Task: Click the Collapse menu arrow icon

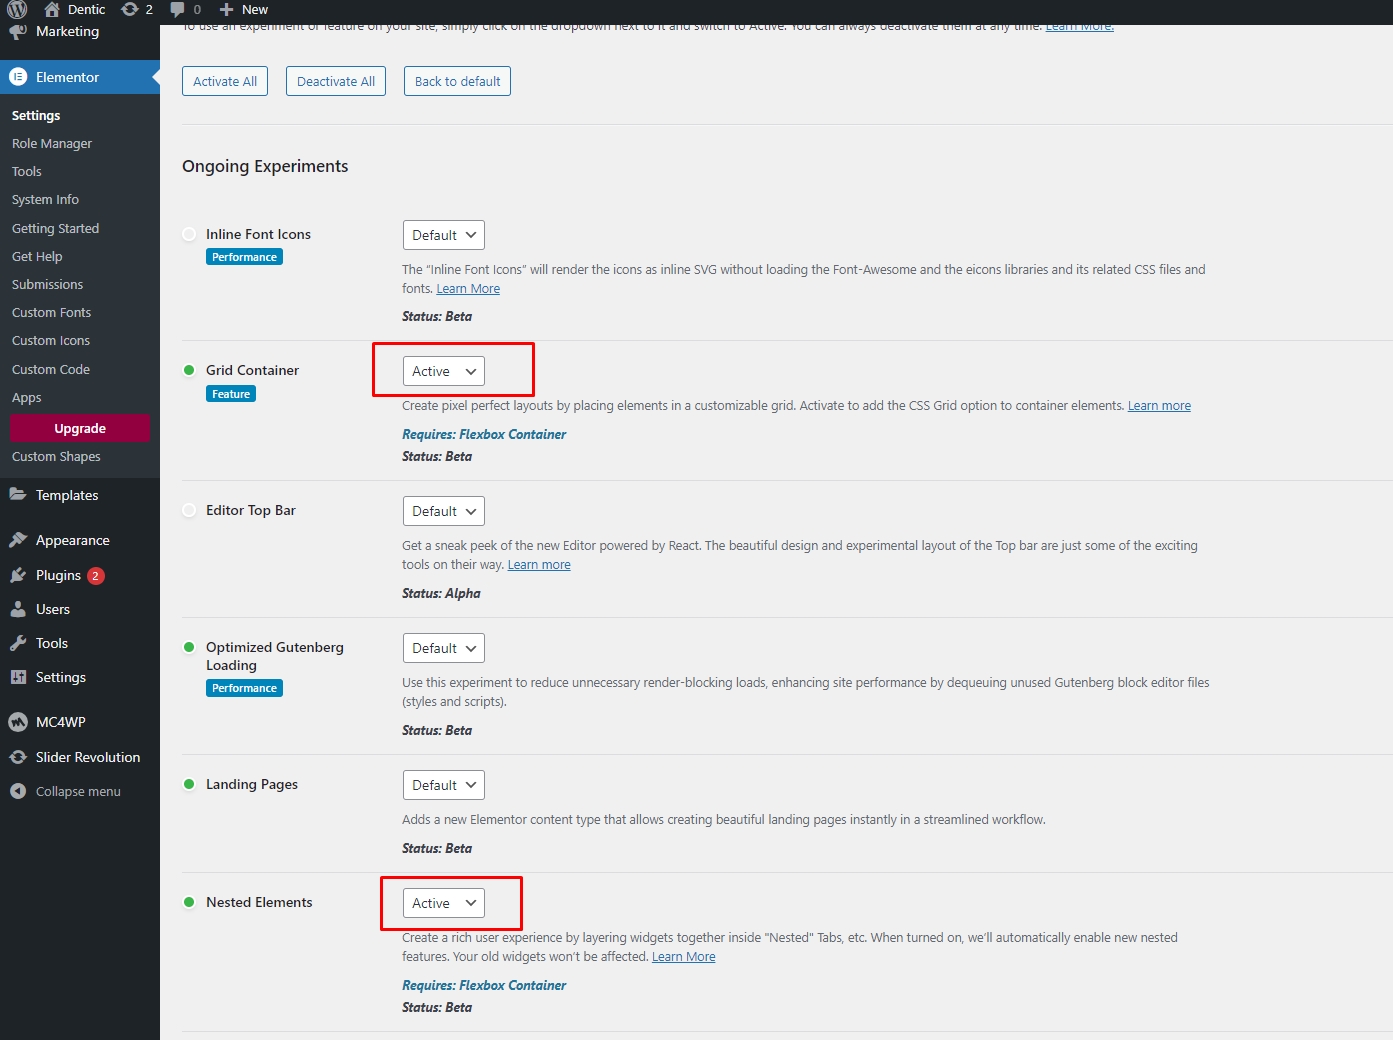Action: 18,791
